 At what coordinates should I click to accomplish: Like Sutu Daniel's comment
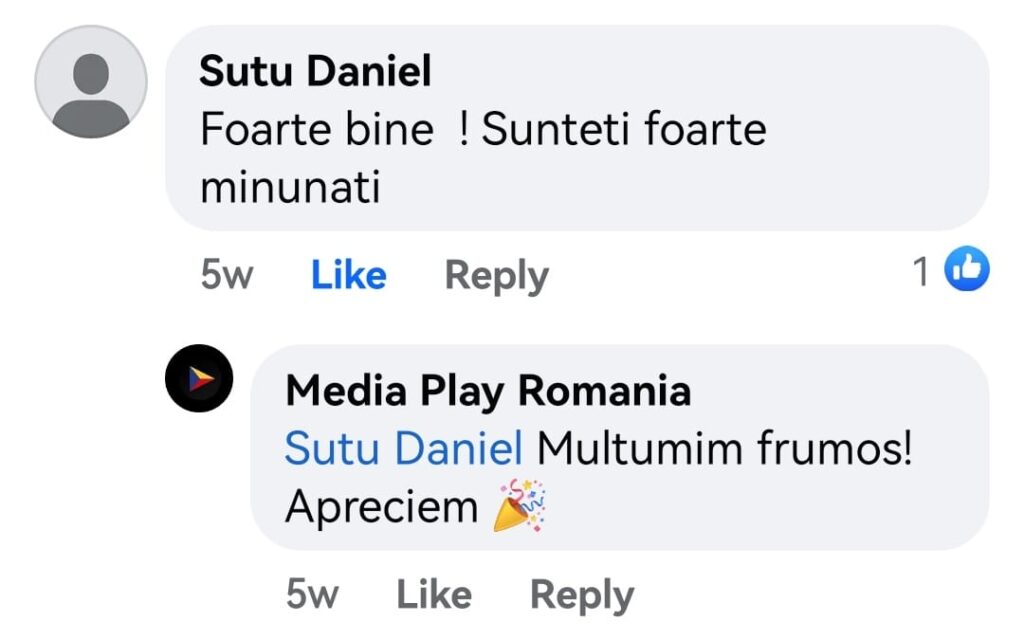pyautogui.click(x=348, y=275)
